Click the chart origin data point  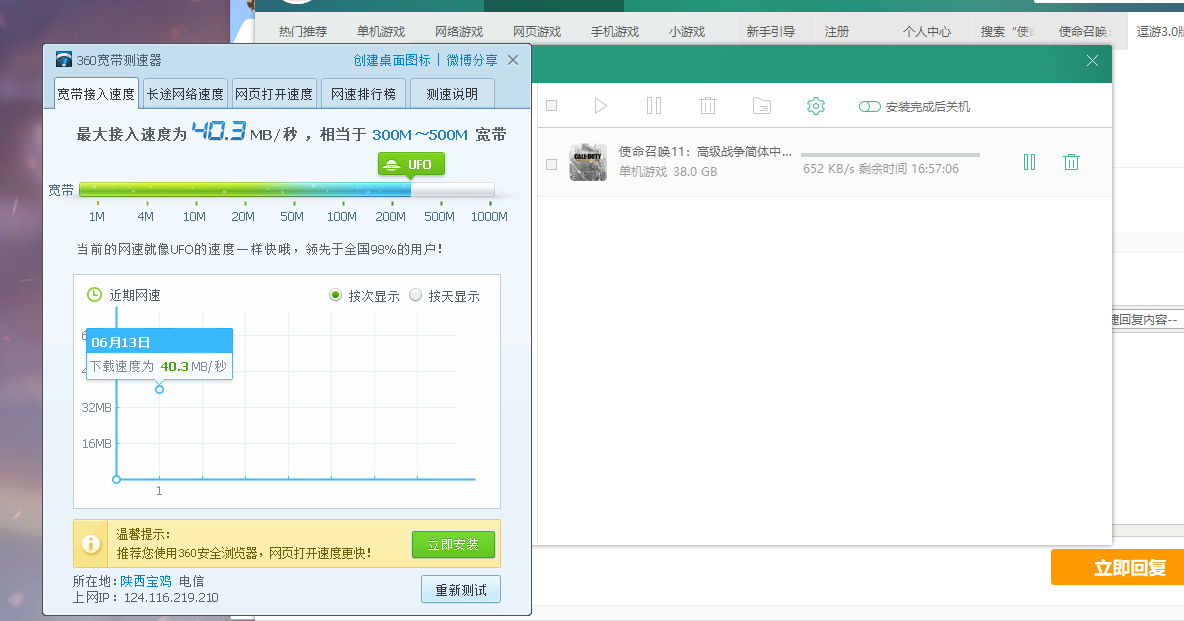coord(116,479)
